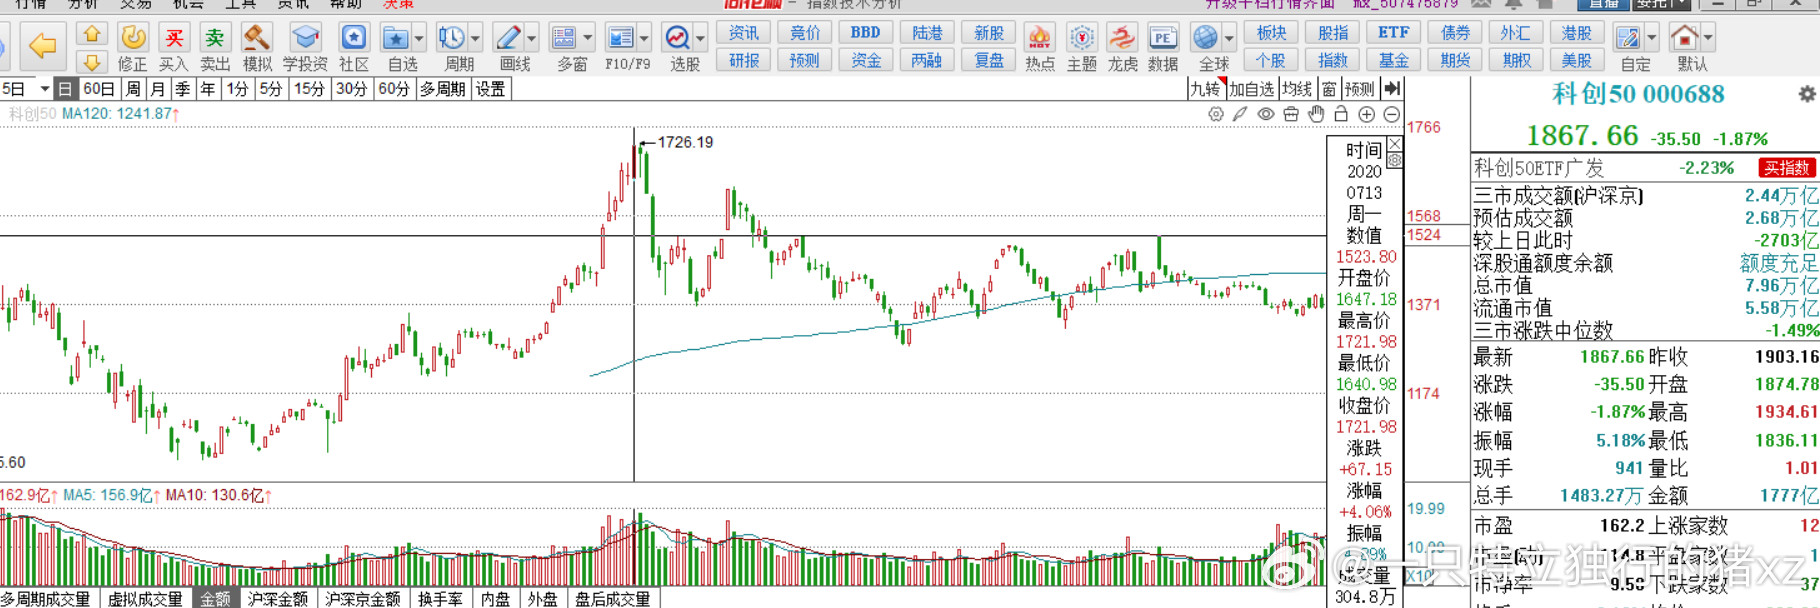Open the 模拟 gavel simulation icon
This screenshot has width=1820, height=608.
[x=257, y=38]
